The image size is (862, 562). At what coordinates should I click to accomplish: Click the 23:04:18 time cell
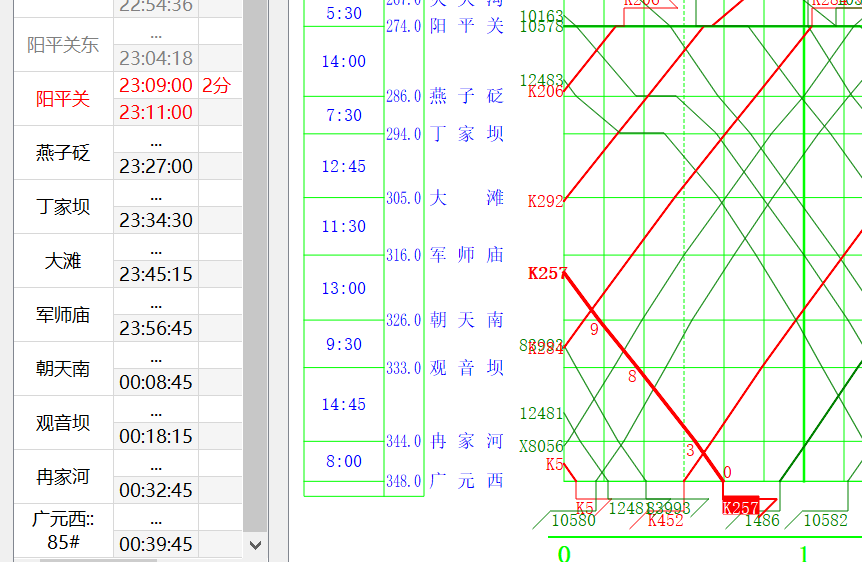click(156, 58)
